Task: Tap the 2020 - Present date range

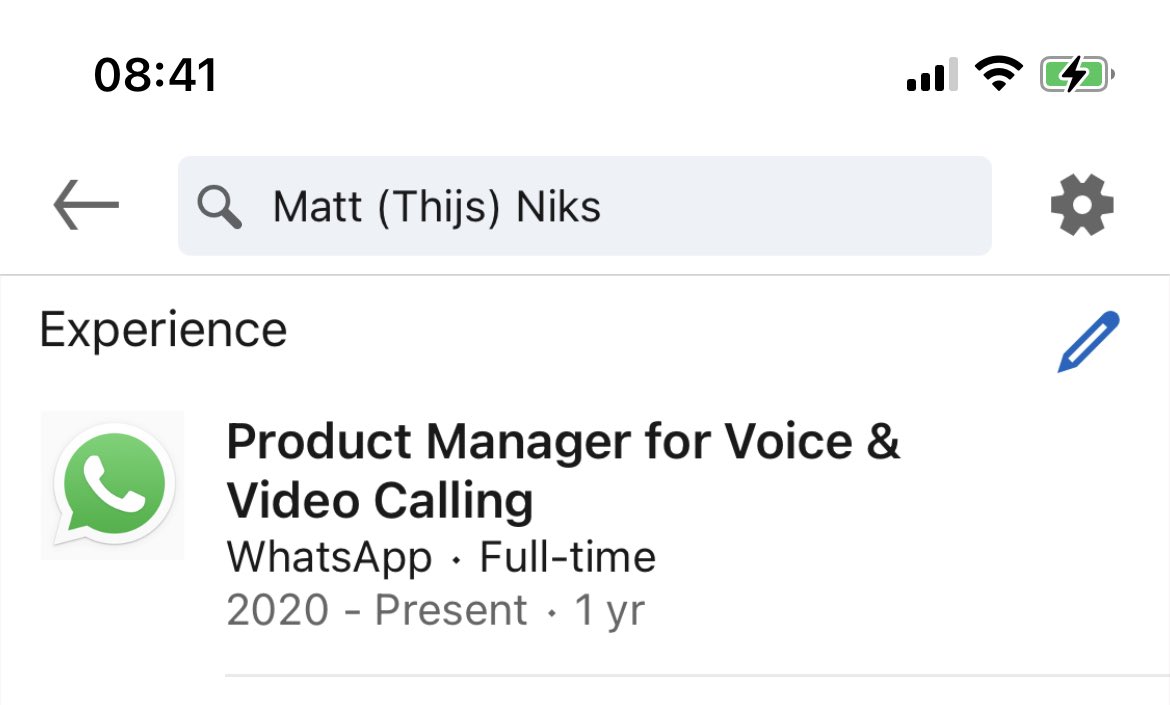Action: tap(377, 610)
